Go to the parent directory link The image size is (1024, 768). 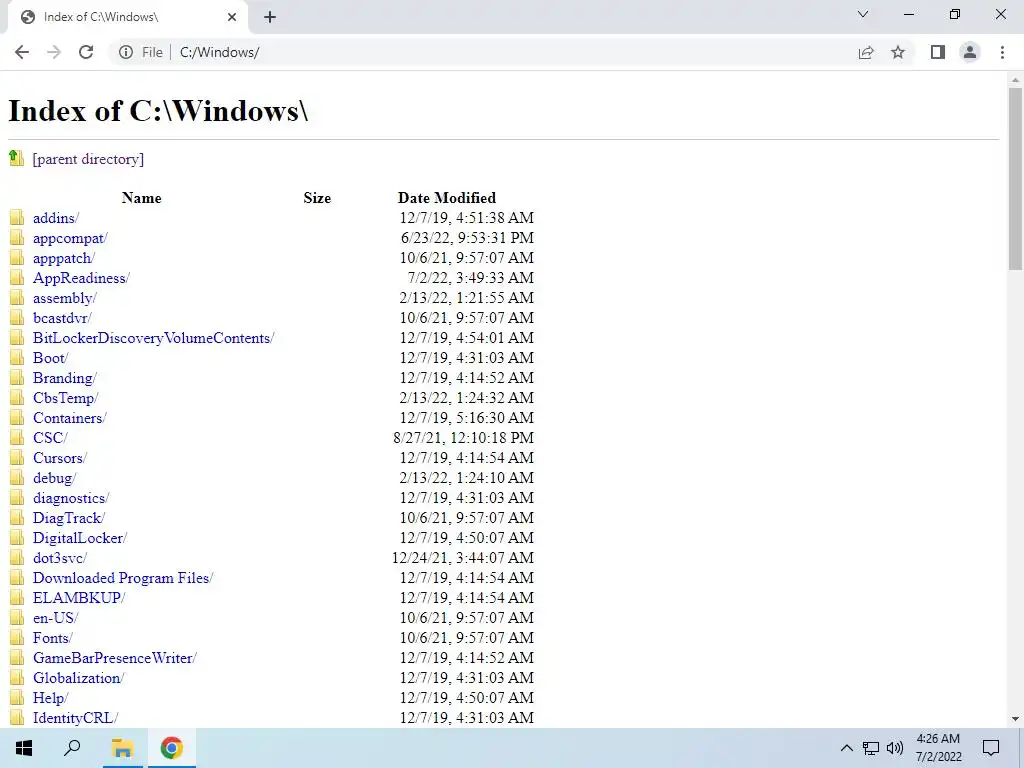(88, 159)
